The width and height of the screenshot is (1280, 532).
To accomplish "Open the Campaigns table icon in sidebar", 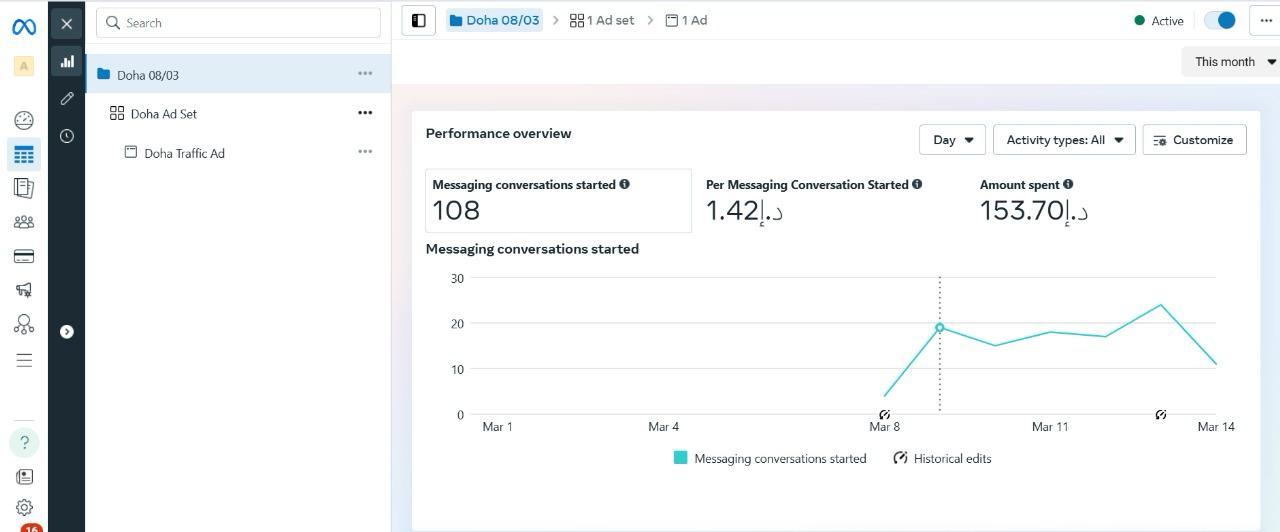I will tap(24, 154).
